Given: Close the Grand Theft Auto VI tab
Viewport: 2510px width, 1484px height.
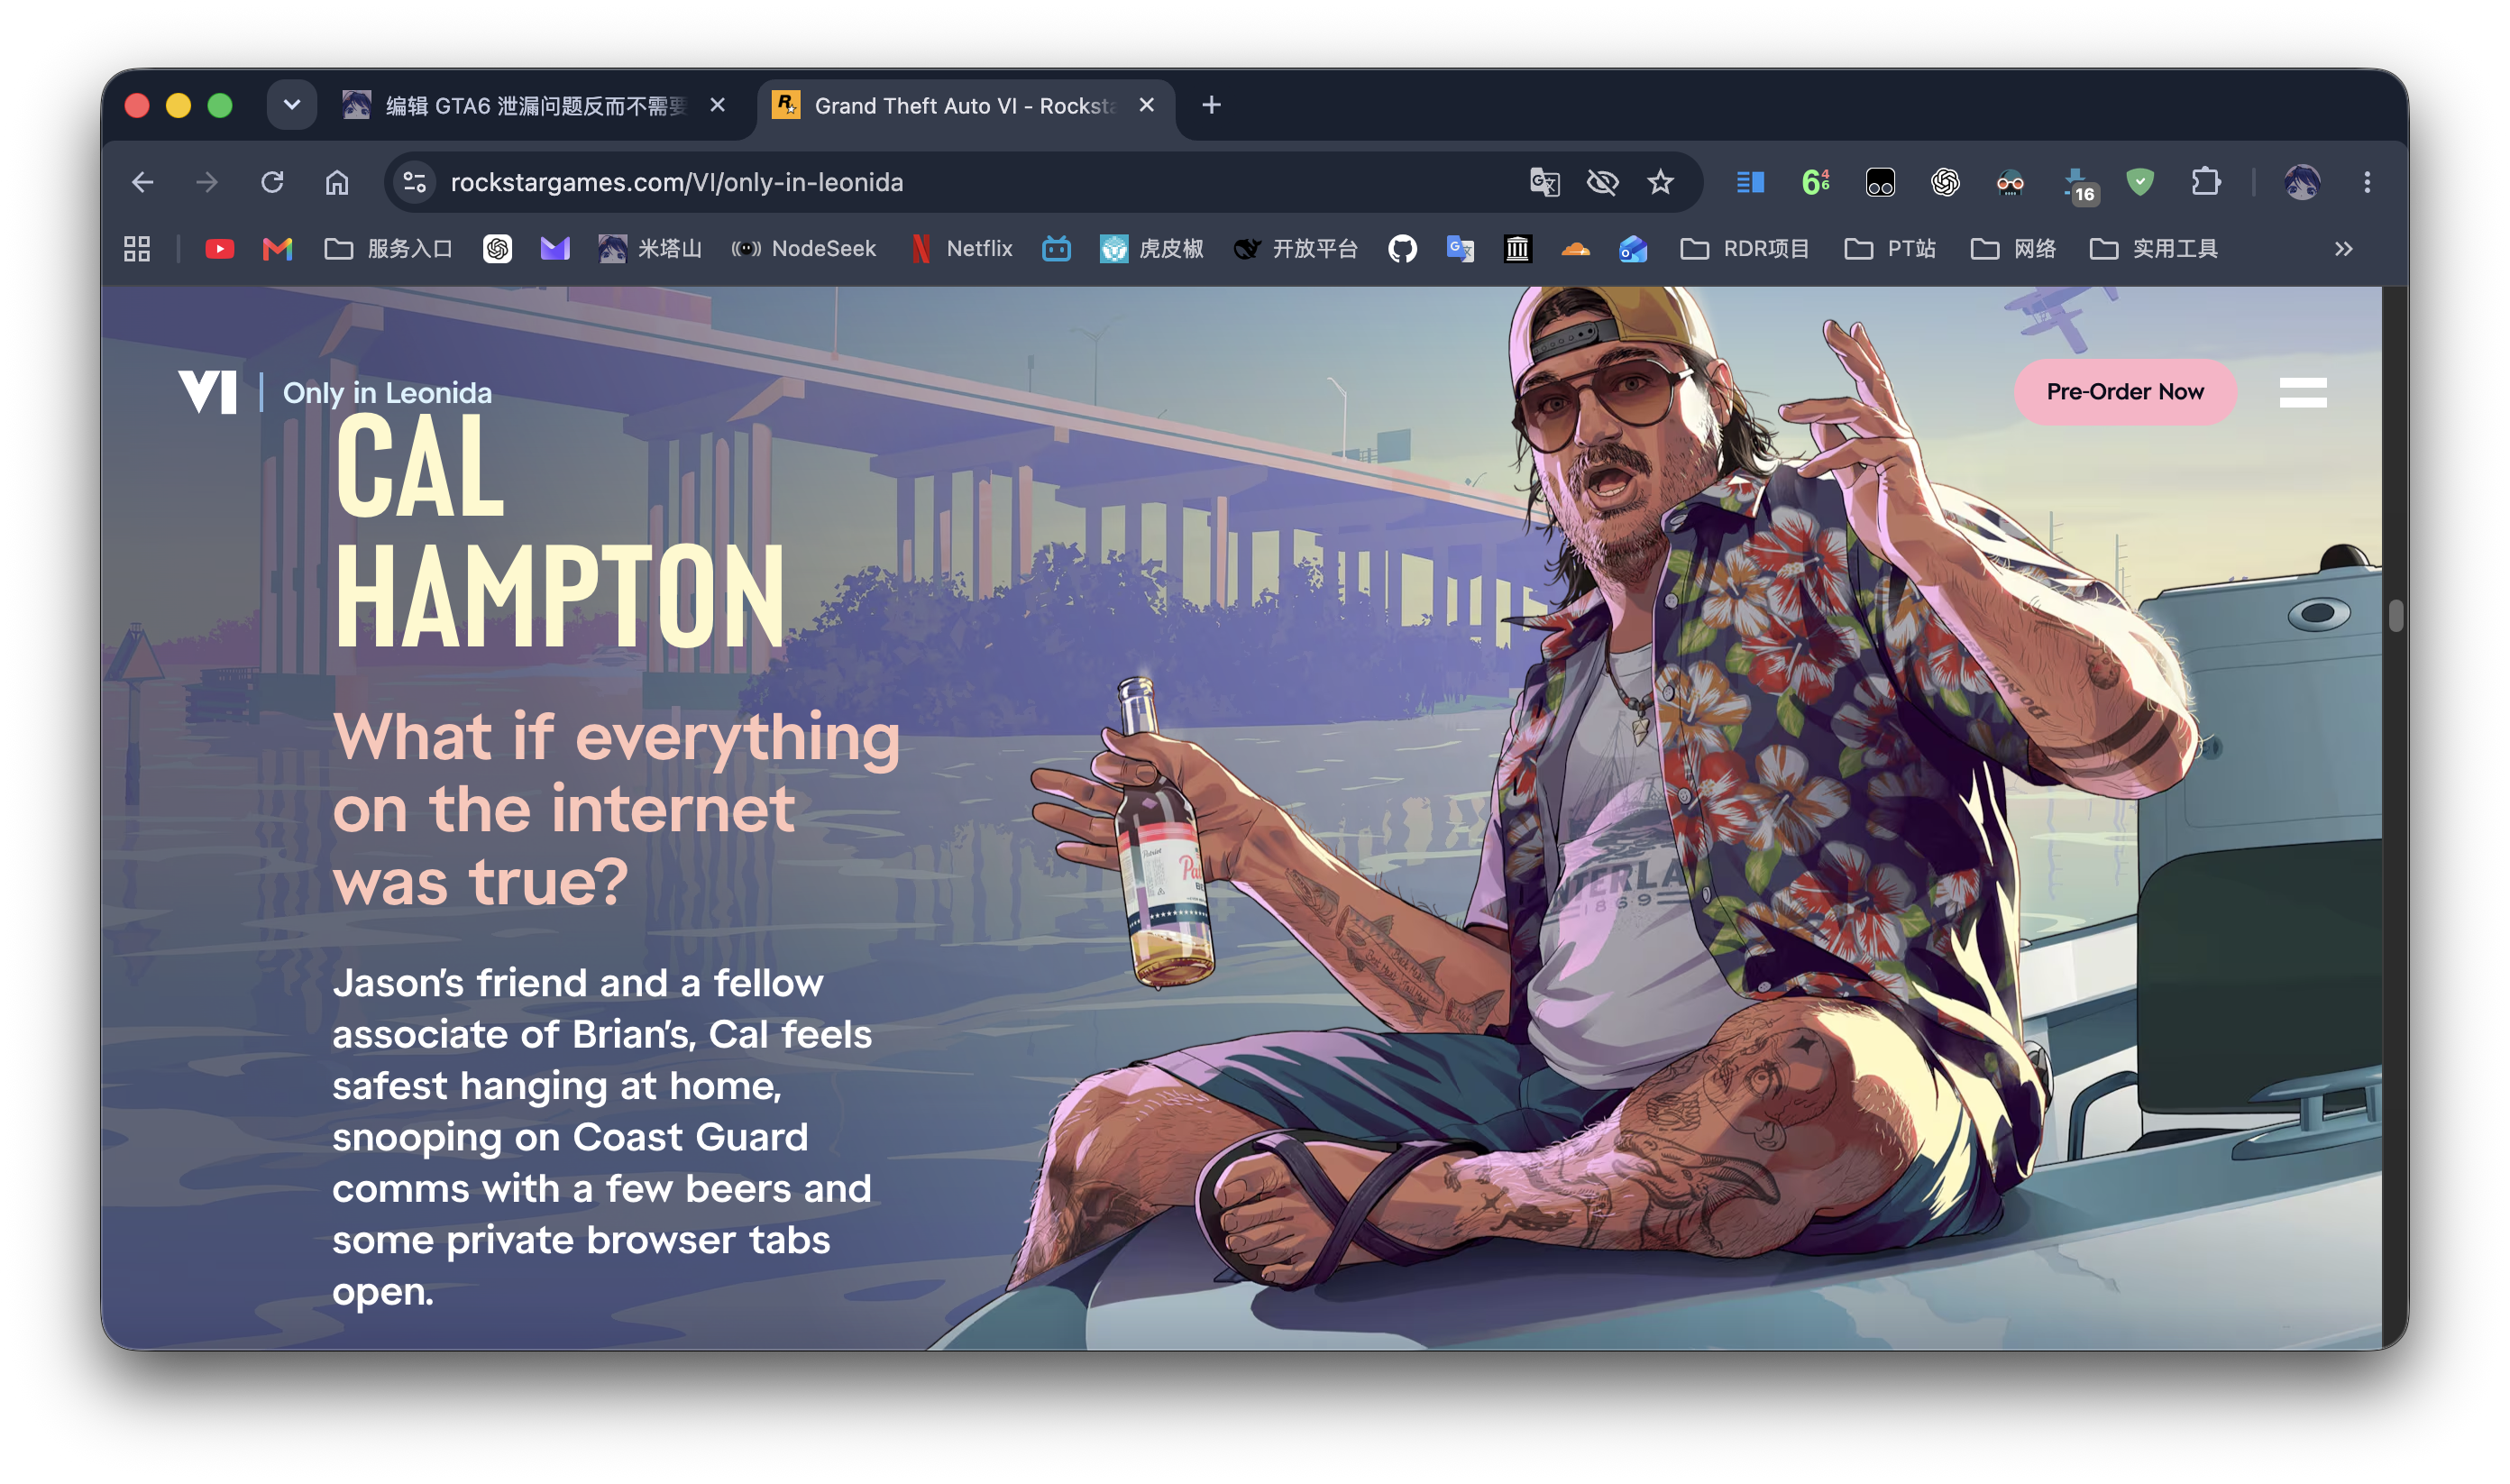Looking at the screenshot, I should pyautogui.click(x=1146, y=105).
